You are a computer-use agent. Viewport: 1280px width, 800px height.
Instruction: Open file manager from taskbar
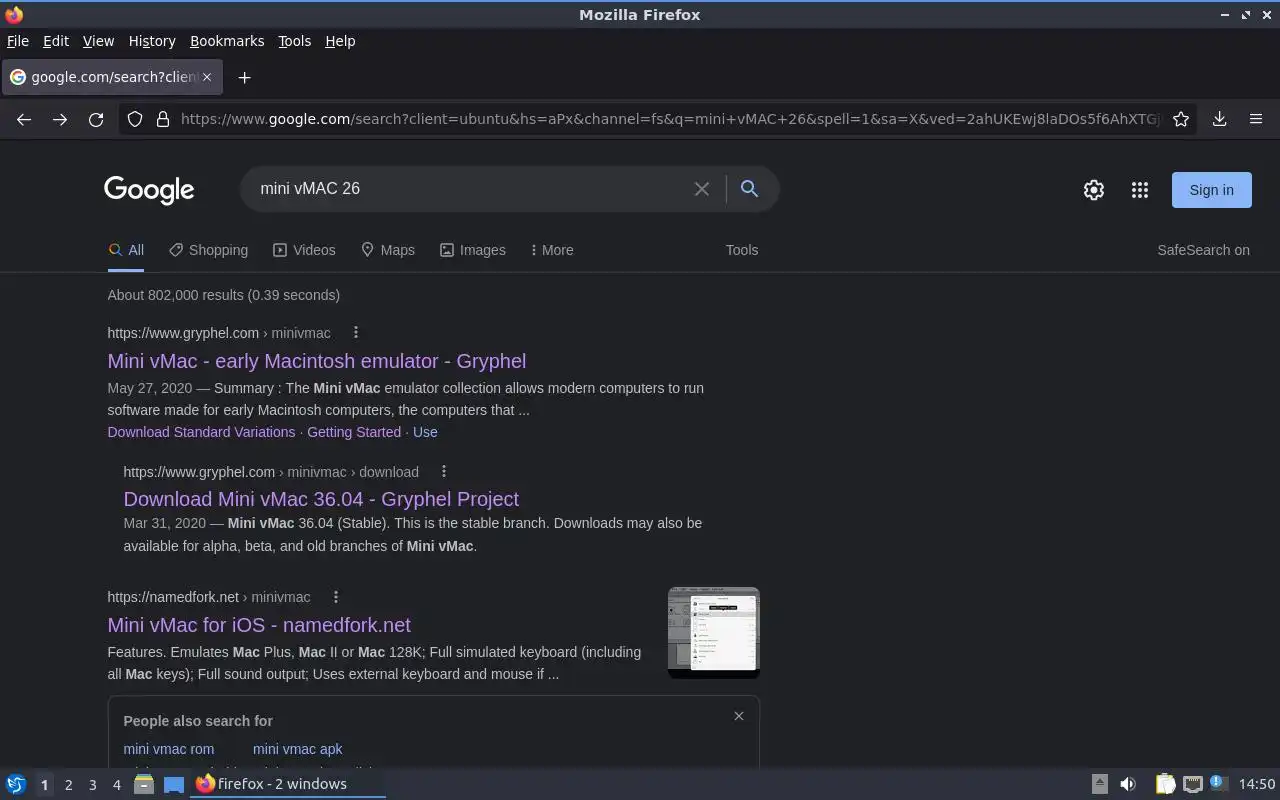tap(144, 784)
